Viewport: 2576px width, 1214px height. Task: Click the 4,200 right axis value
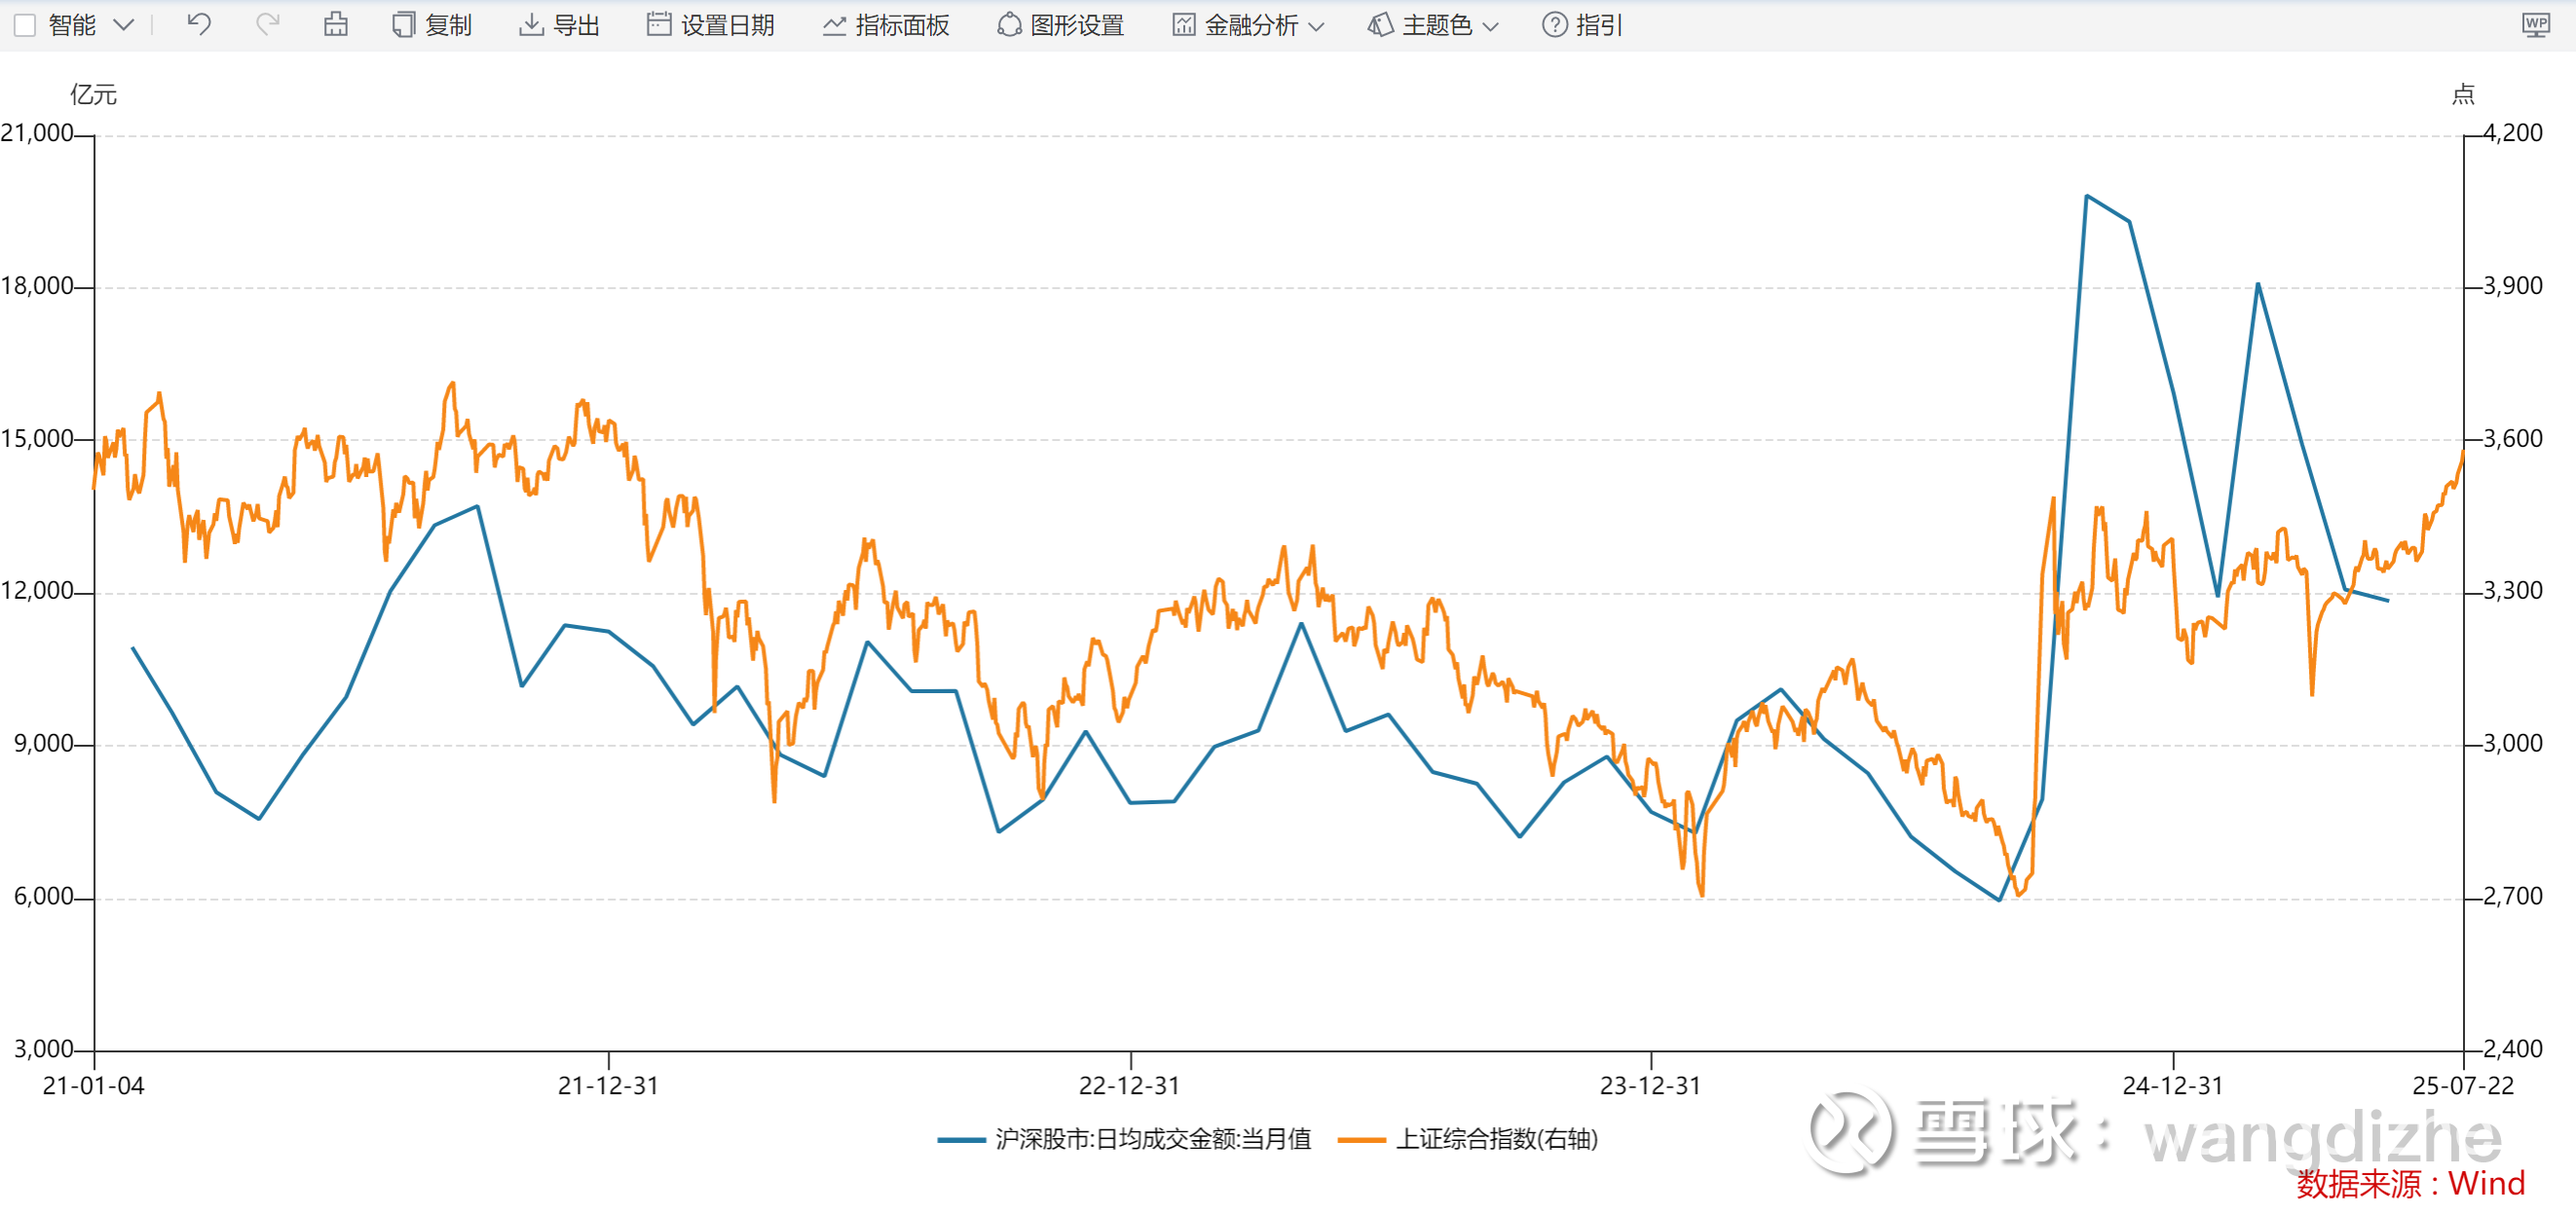[2513, 133]
